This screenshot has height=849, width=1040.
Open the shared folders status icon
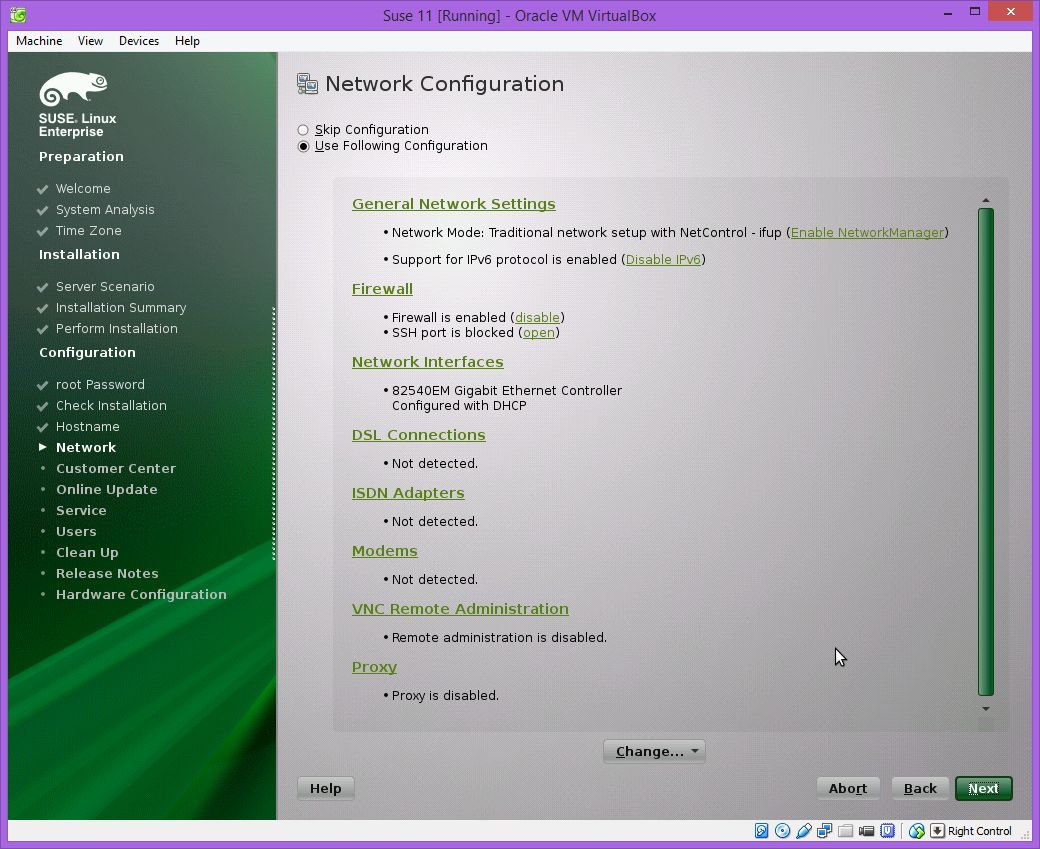point(845,830)
